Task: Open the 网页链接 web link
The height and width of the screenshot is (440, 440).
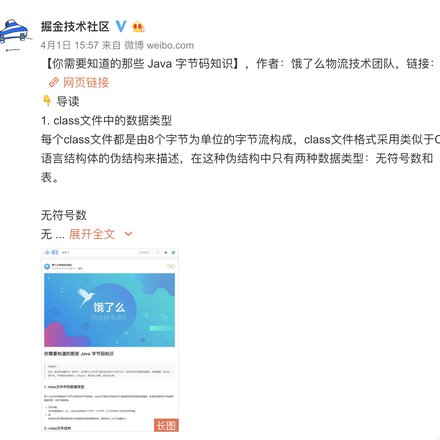Action: (x=86, y=82)
